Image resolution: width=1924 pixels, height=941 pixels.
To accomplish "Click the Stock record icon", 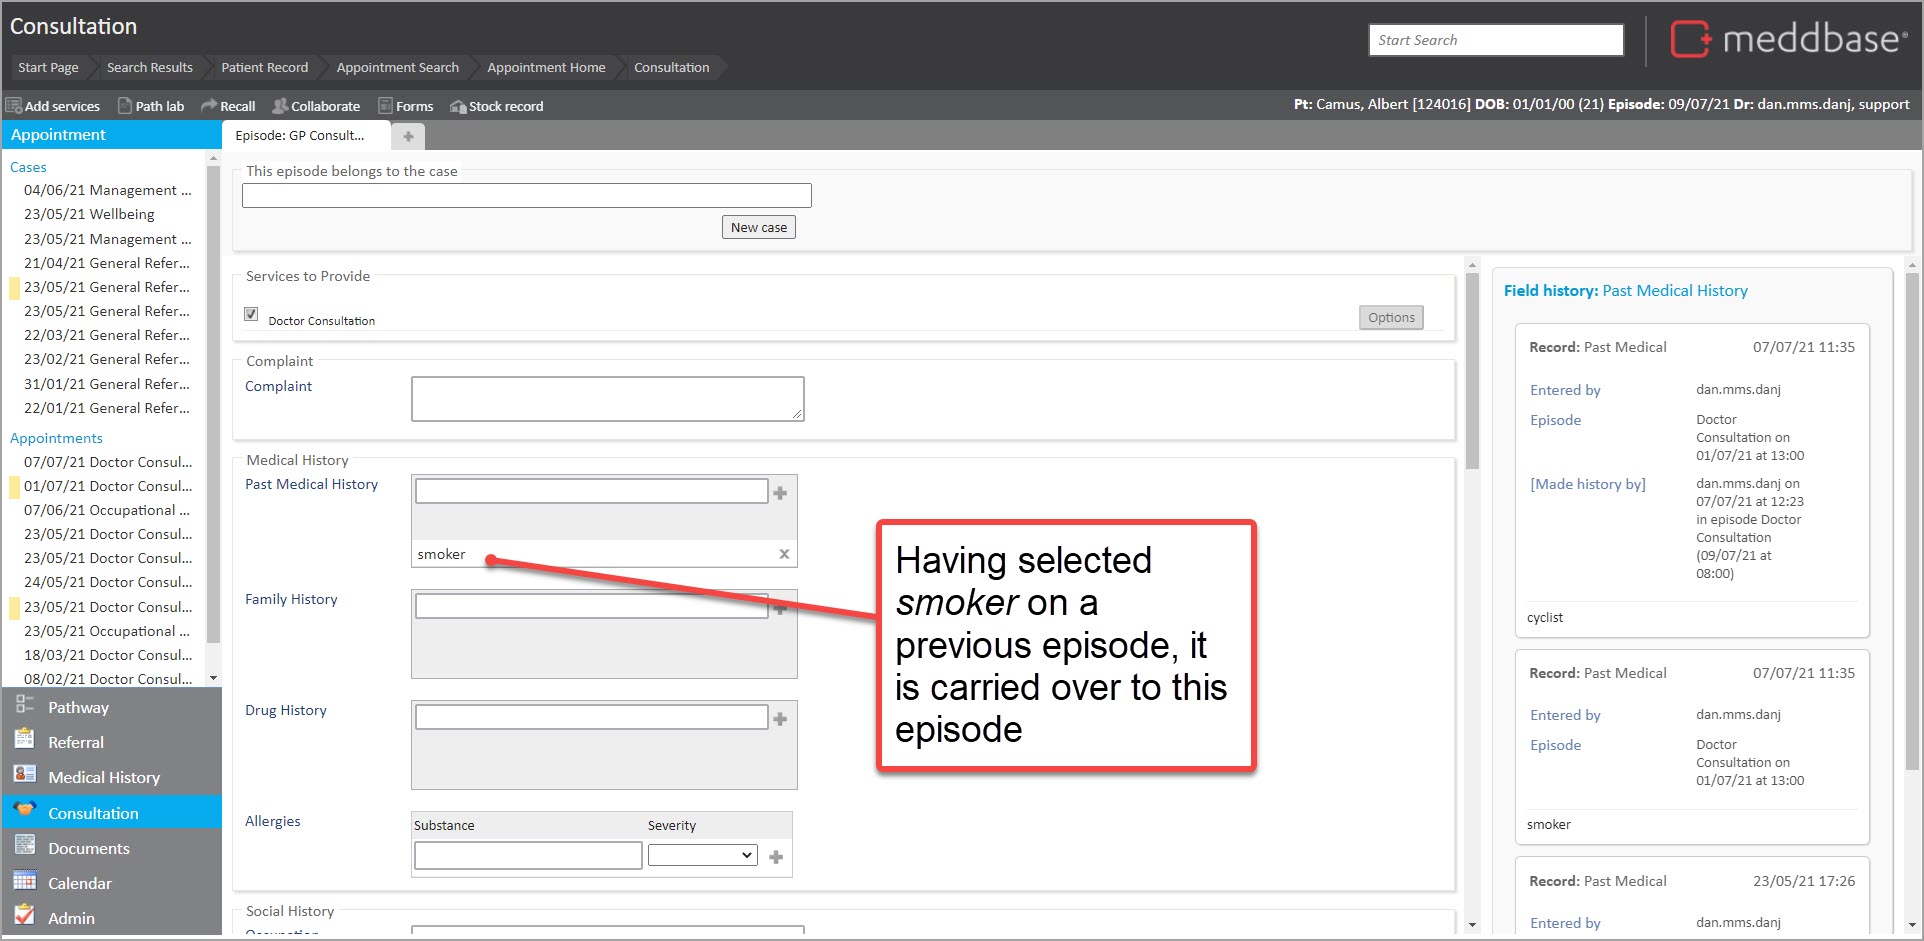I will pyautogui.click(x=458, y=106).
